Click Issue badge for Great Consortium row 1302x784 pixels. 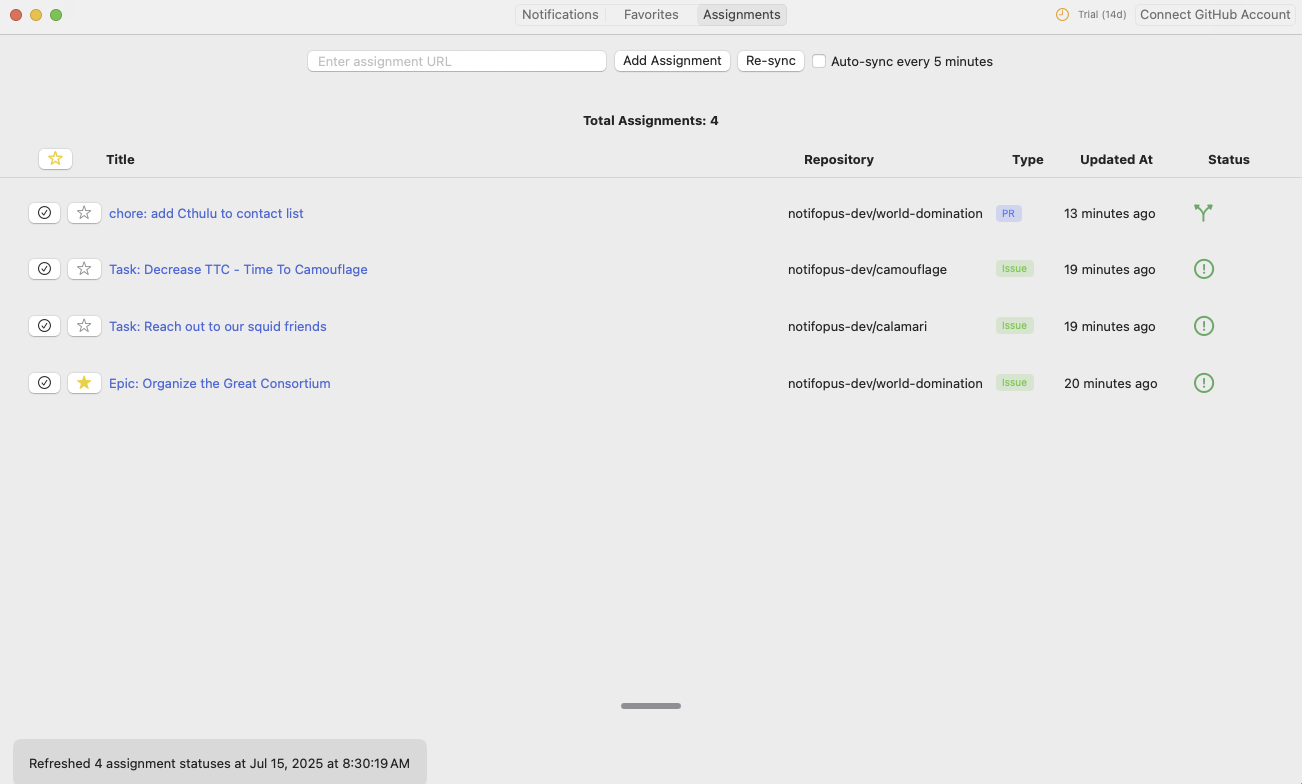1014,383
